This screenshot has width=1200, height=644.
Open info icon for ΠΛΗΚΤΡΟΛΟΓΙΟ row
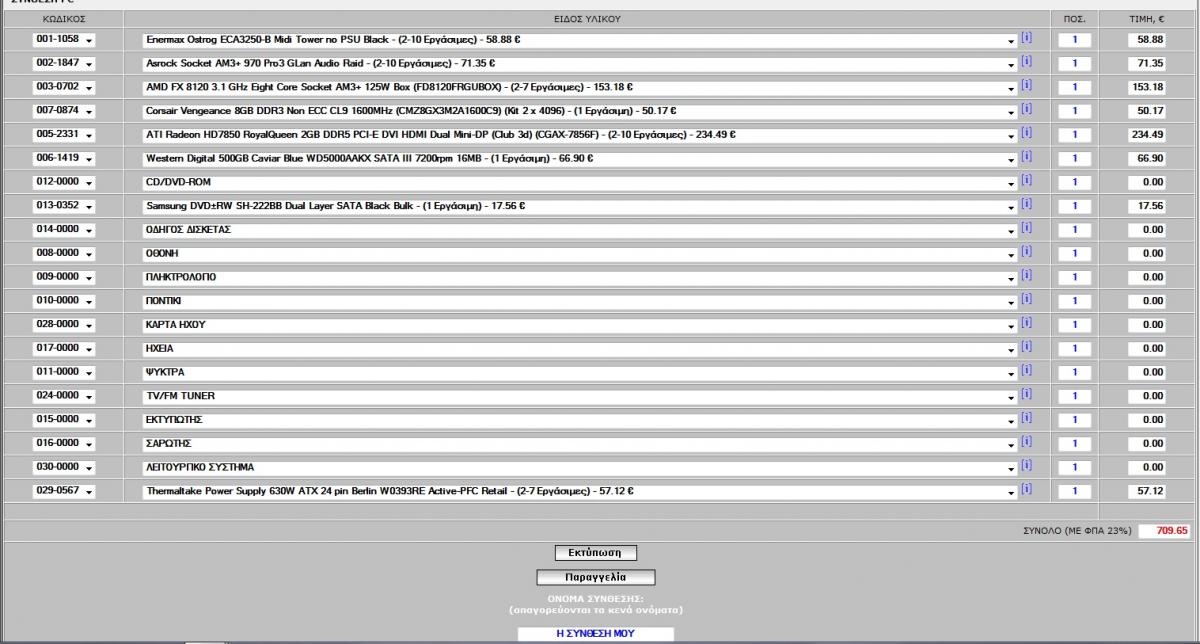click(1026, 276)
